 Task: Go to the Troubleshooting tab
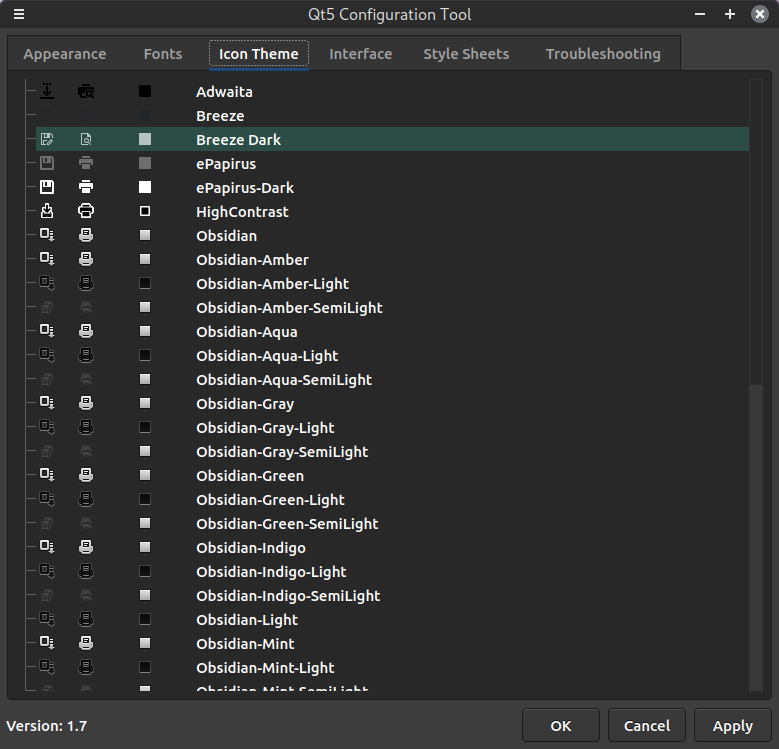point(603,54)
